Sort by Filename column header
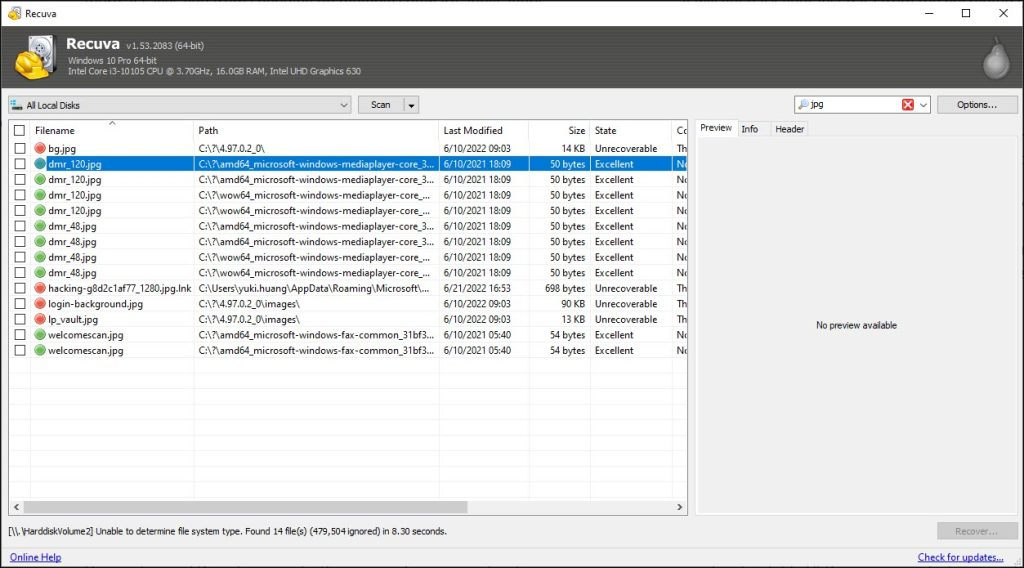This screenshot has width=1024, height=568. 112,131
